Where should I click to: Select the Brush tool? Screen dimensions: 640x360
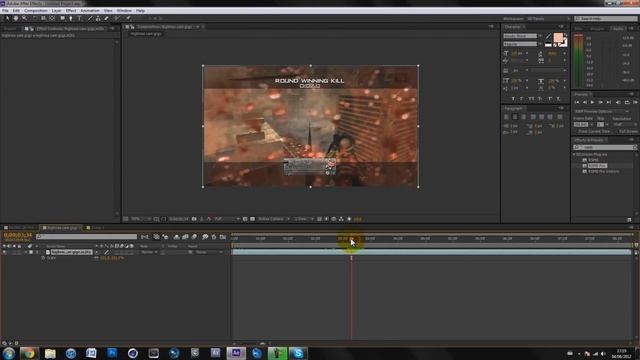[x=89, y=18]
